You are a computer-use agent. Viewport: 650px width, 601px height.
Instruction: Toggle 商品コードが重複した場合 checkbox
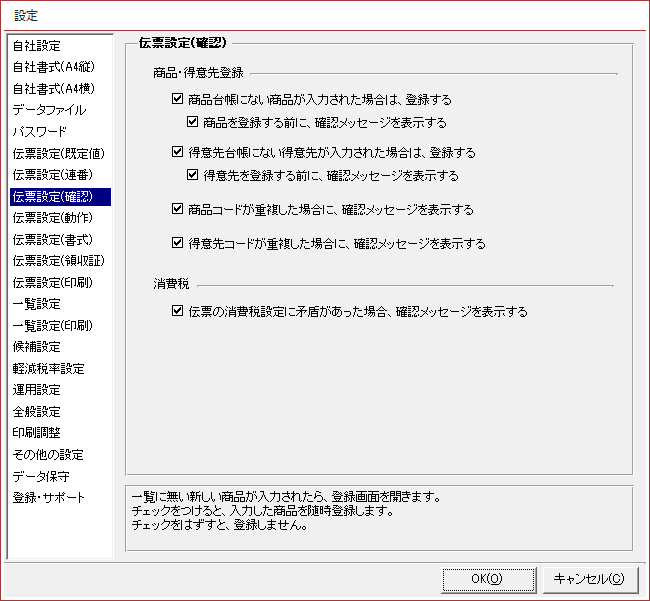click(178, 210)
